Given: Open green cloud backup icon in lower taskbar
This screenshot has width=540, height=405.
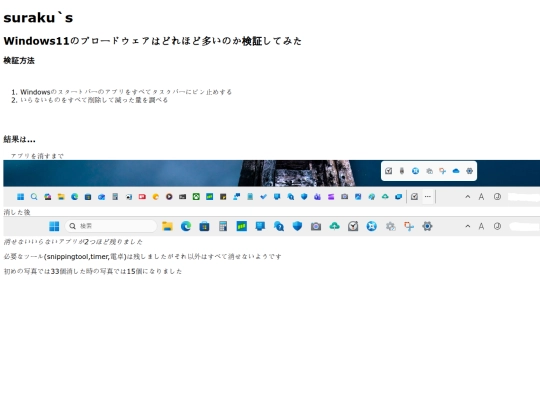Looking at the screenshot, I should click(334, 226).
